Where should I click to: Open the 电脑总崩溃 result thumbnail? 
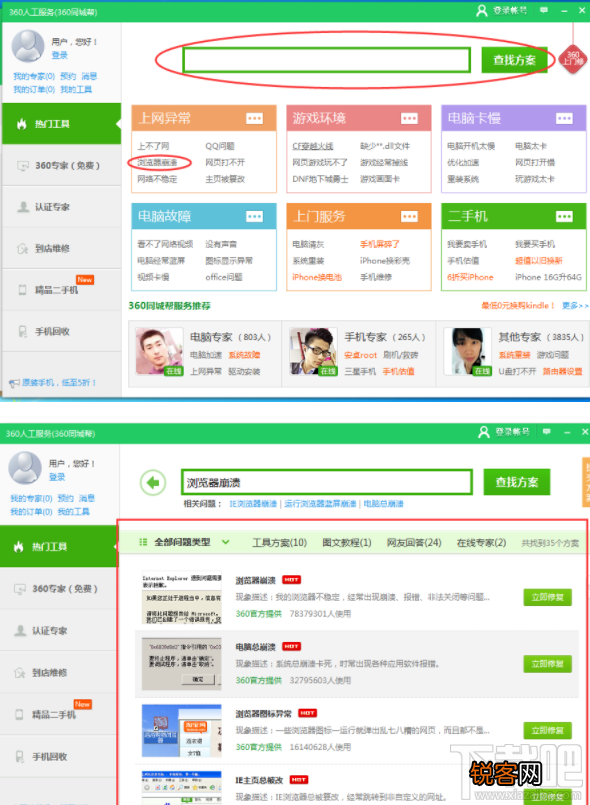tap(182, 664)
